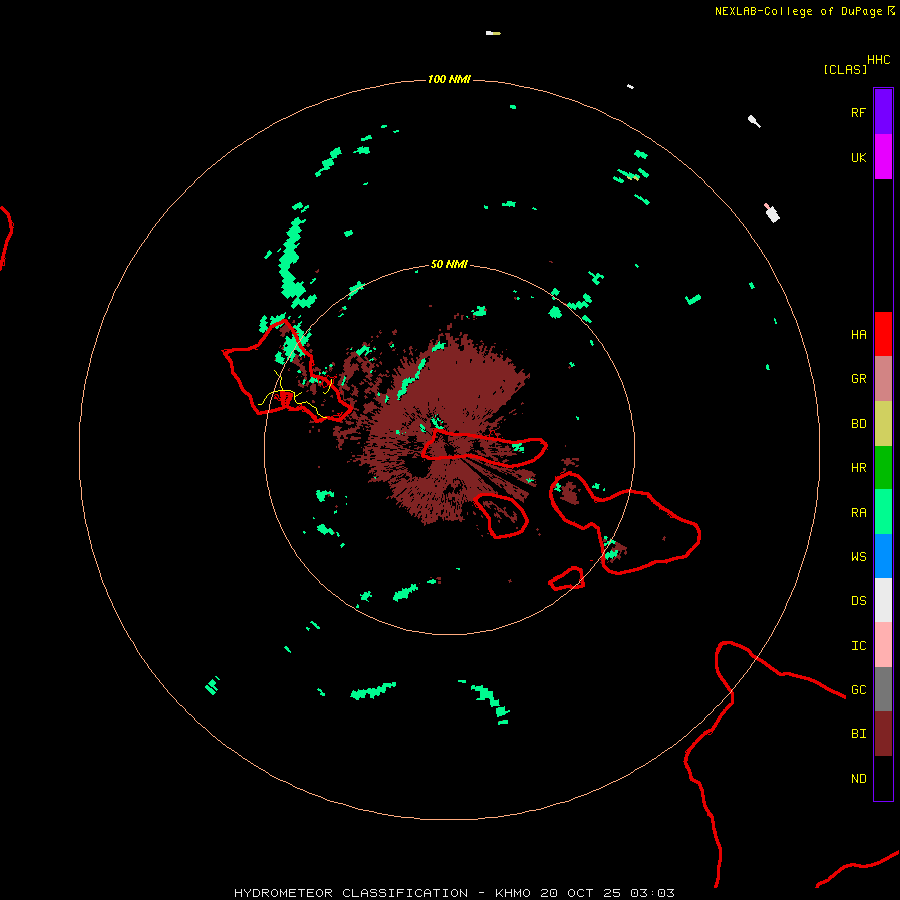Click the 'HA' legend label
The height and width of the screenshot is (900, 900).
click(x=859, y=334)
